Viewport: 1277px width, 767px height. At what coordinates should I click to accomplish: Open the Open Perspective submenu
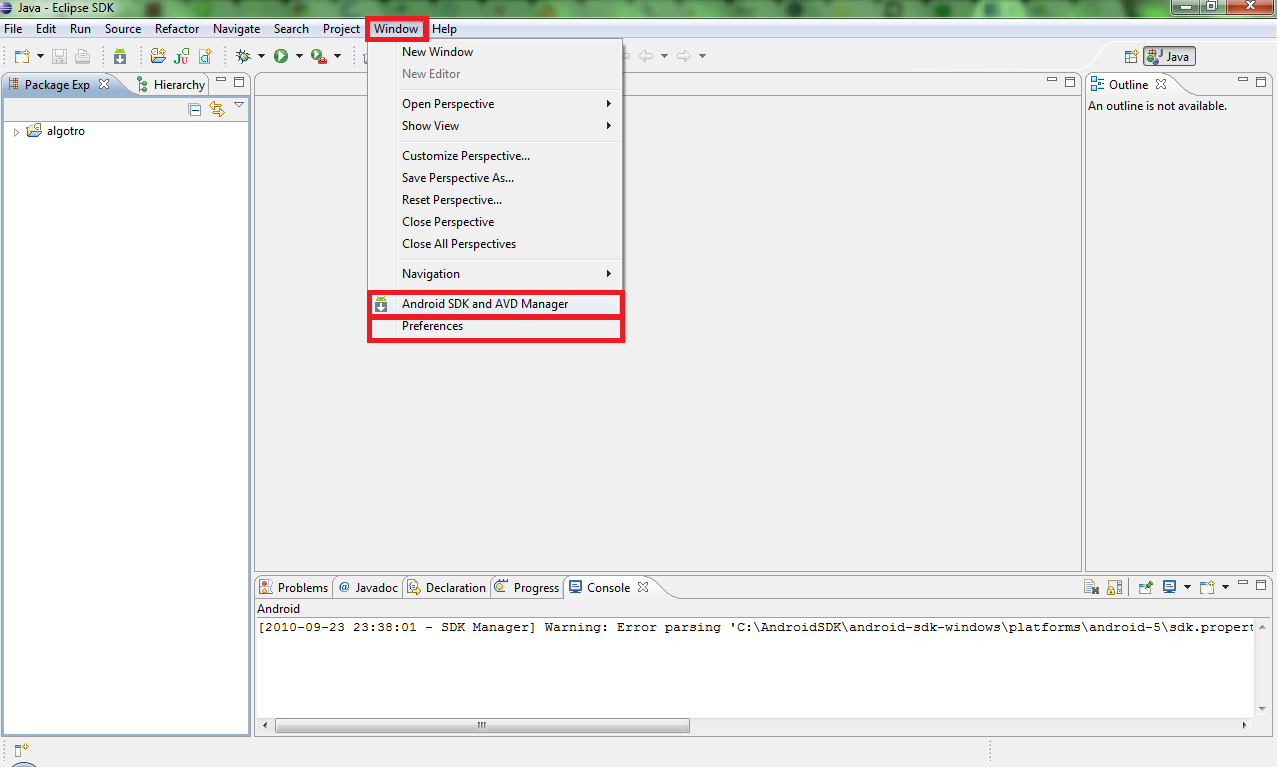point(496,104)
